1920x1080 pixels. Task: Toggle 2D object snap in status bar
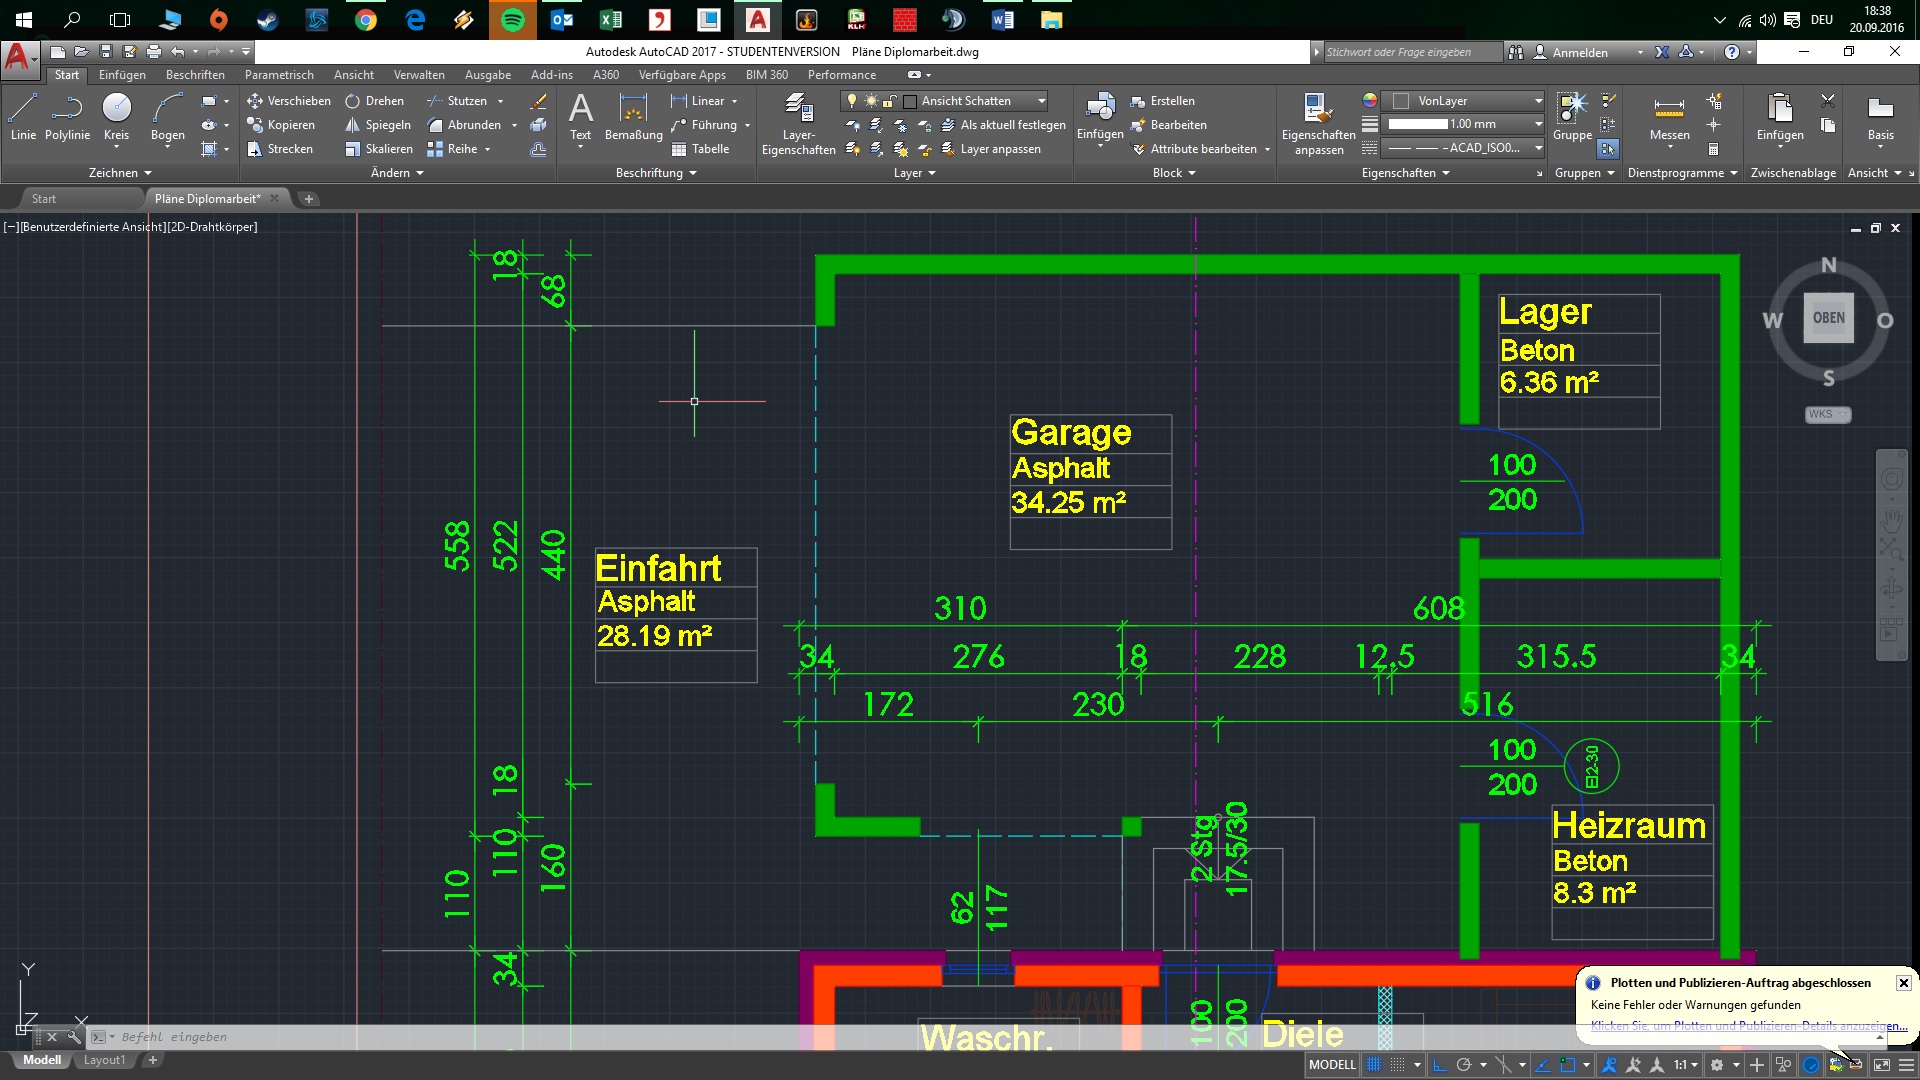1567,1065
